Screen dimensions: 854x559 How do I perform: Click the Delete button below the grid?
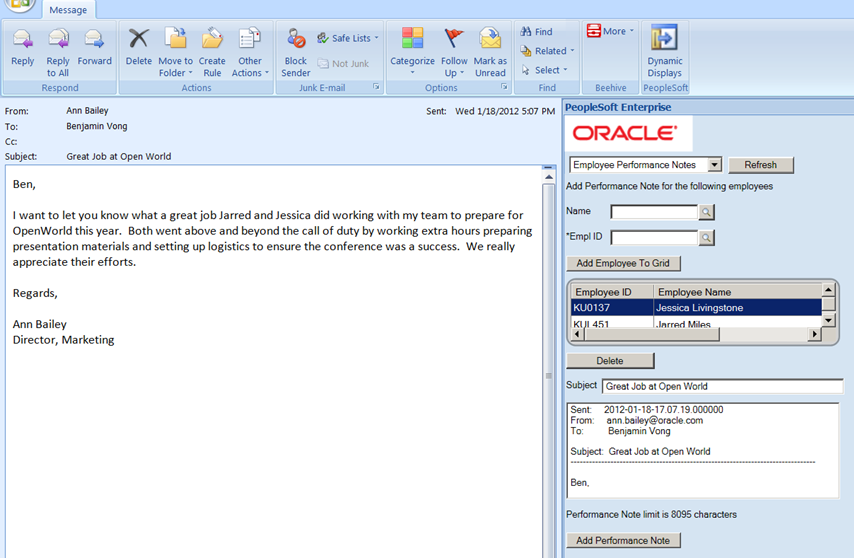[x=610, y=361]
